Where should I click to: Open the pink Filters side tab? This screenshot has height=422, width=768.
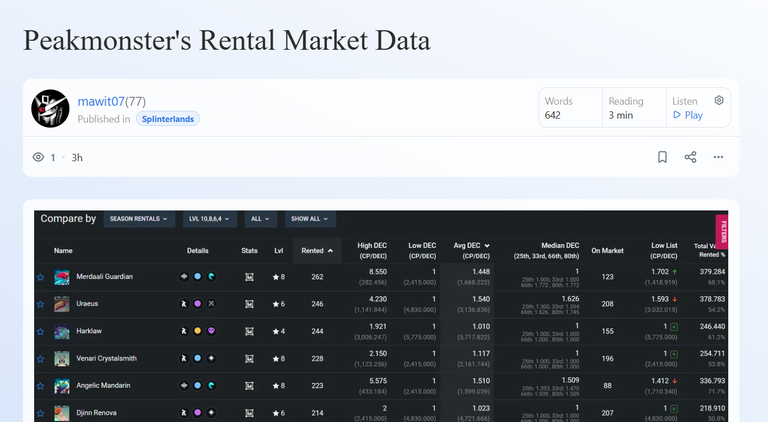click(722, 231)
